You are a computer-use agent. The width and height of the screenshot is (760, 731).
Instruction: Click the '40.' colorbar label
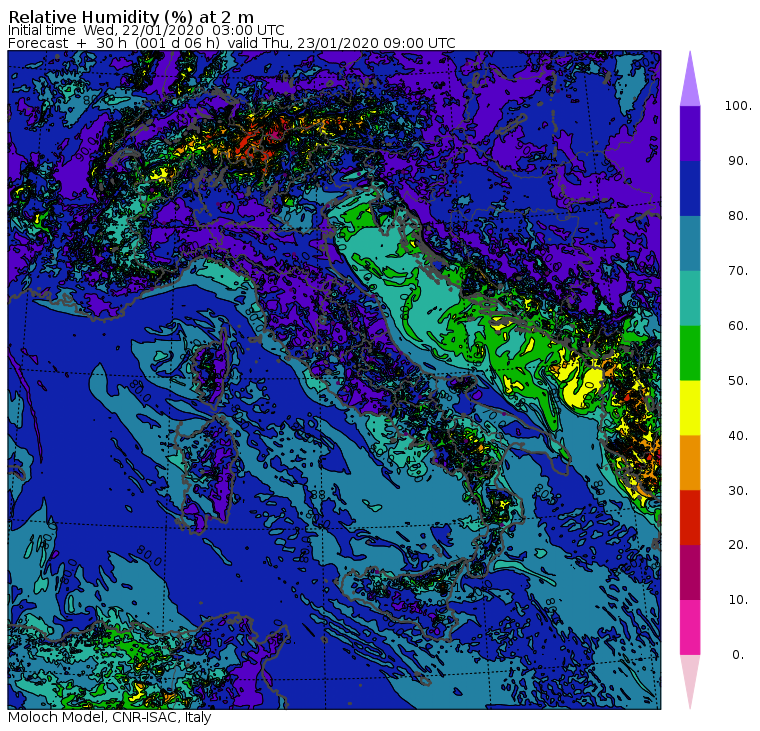click(738, 436)
